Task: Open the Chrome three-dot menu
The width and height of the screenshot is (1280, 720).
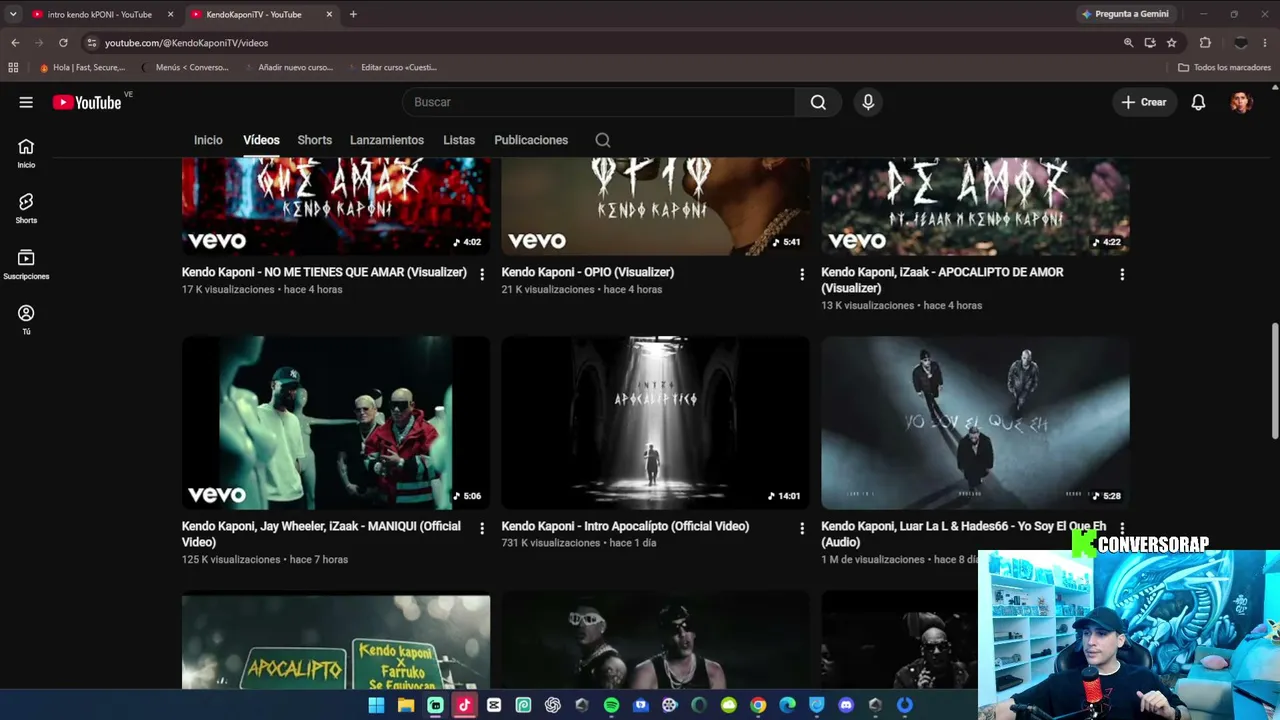Action: [1265, 43]
